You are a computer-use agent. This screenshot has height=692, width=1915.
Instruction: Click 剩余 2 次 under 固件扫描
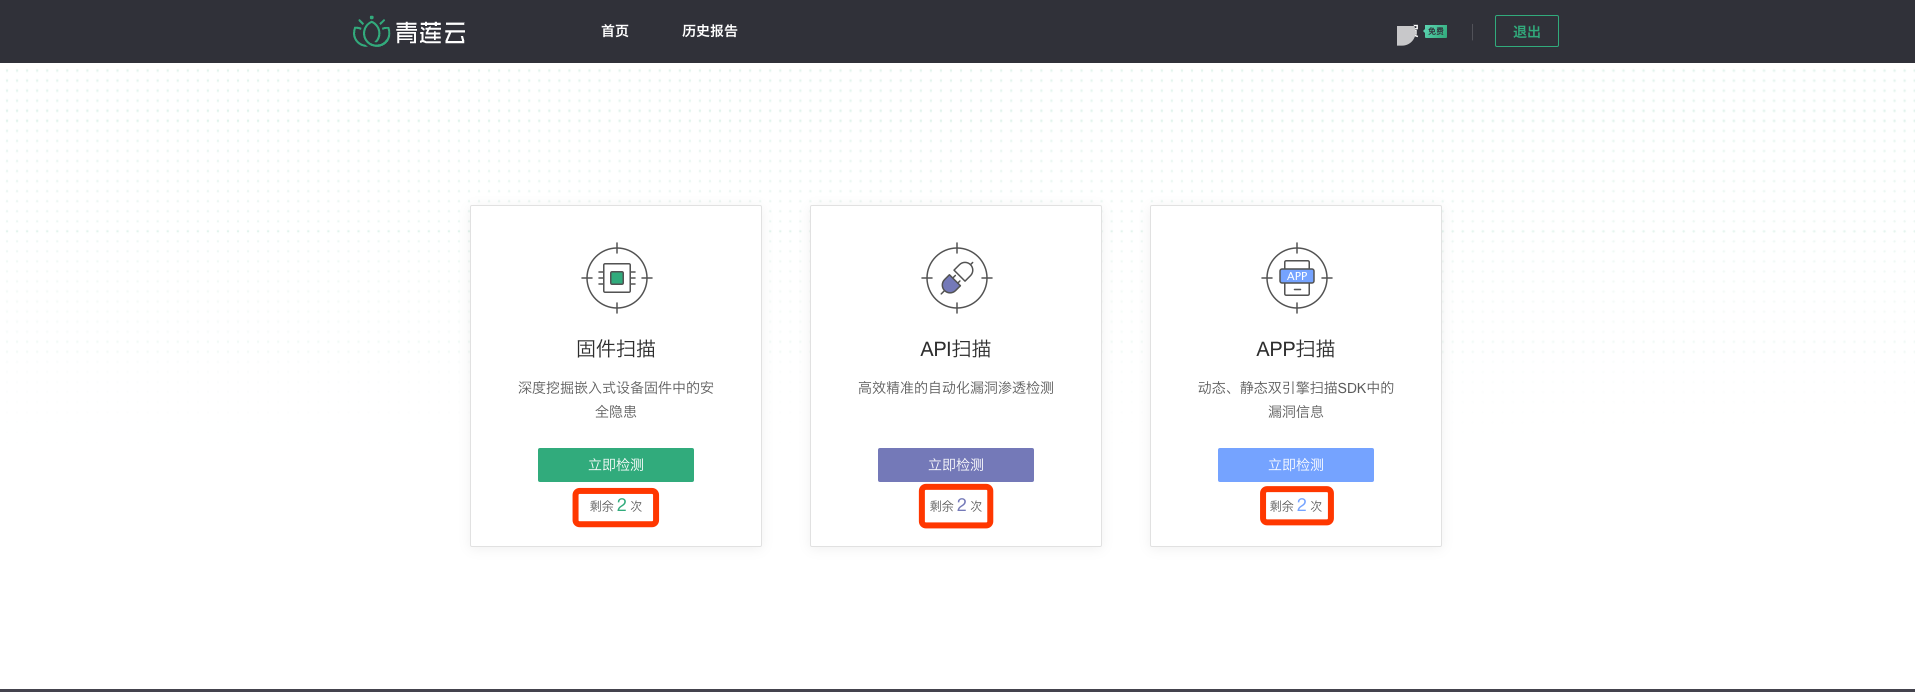pos(616,506)
